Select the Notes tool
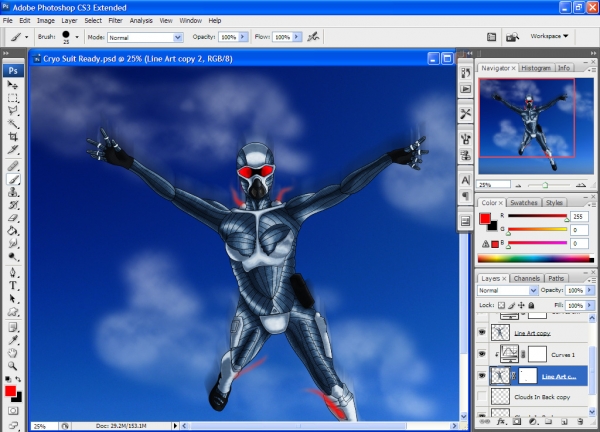The width and height of the screenshot is (600, 432). tap(13, 327)
